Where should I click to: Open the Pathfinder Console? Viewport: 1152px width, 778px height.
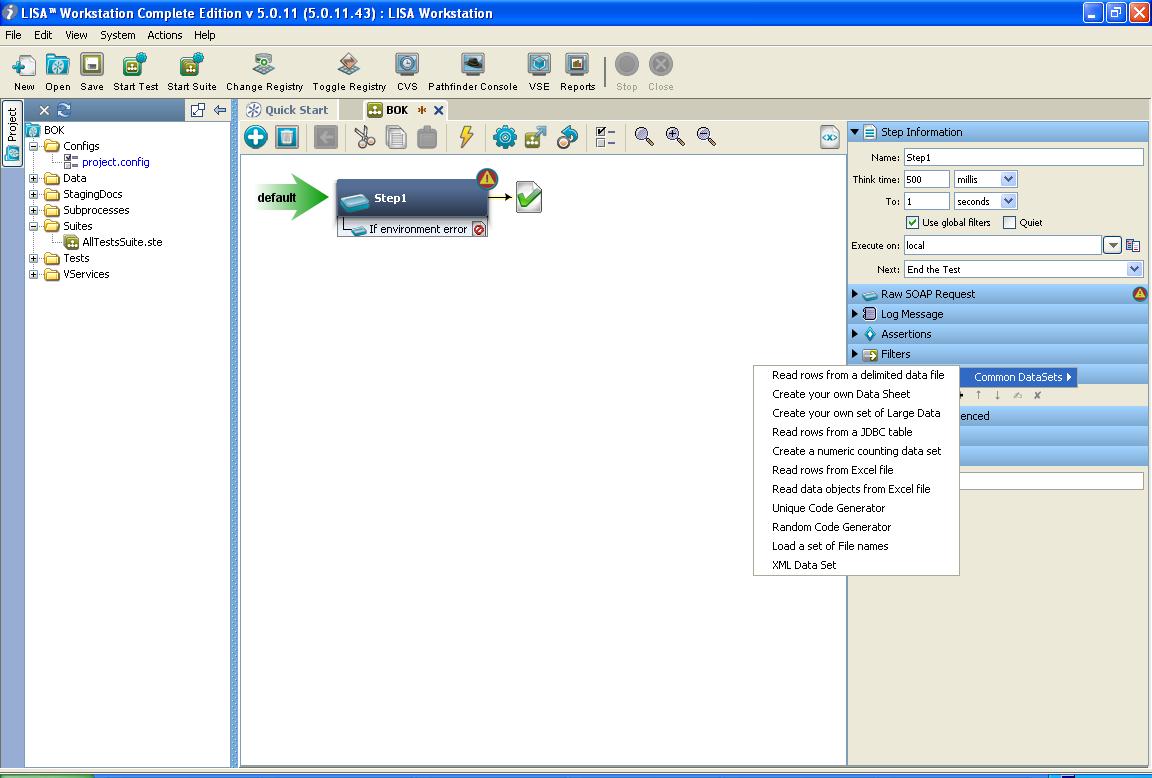(472, 65)
